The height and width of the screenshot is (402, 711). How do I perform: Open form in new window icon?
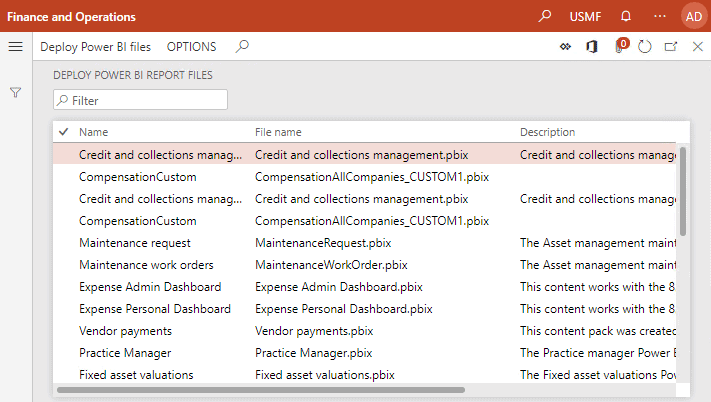coord(671,46)
